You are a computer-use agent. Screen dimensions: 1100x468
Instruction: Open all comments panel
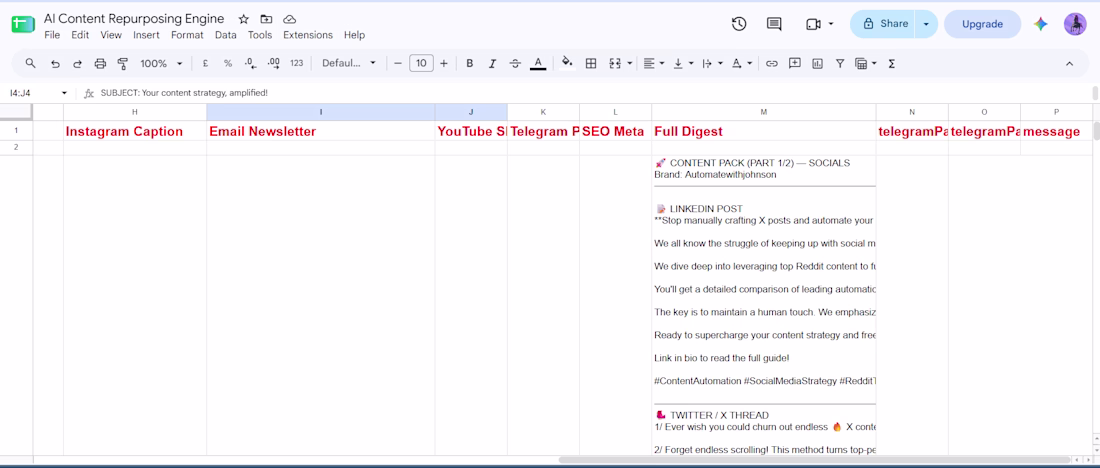(774, 24)
